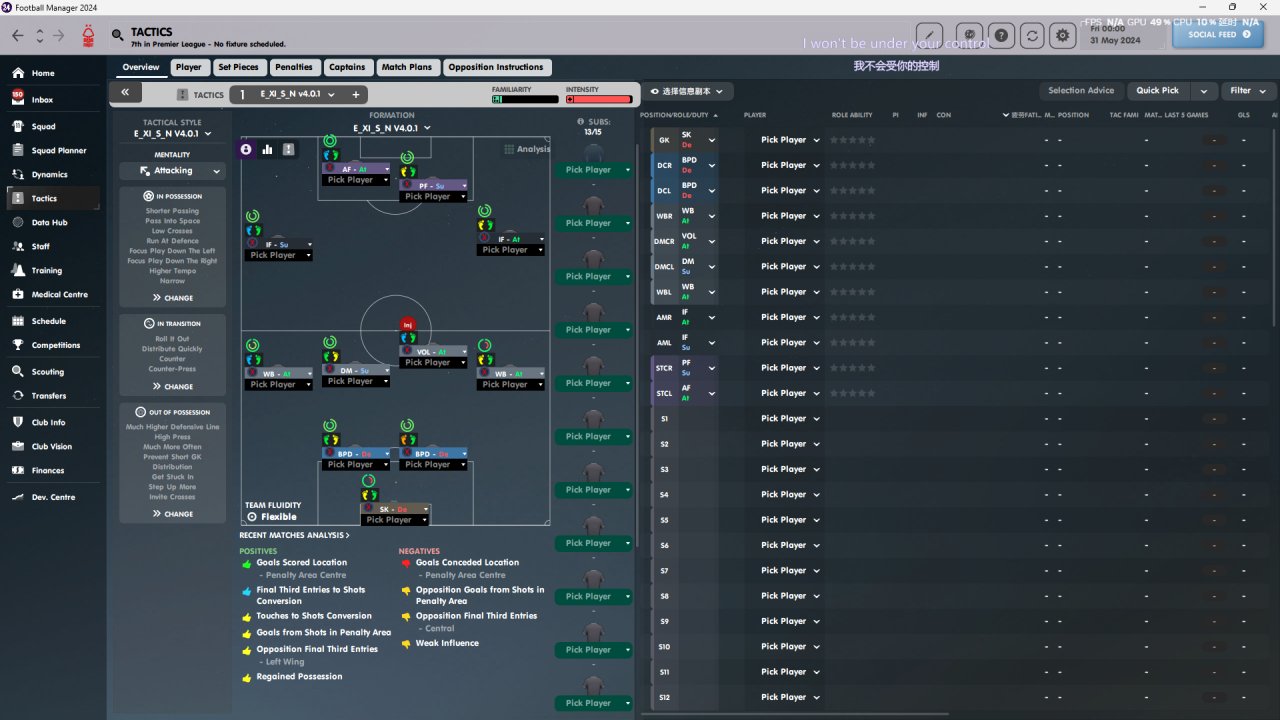Open the Filter dropdown

[1248, 91]
